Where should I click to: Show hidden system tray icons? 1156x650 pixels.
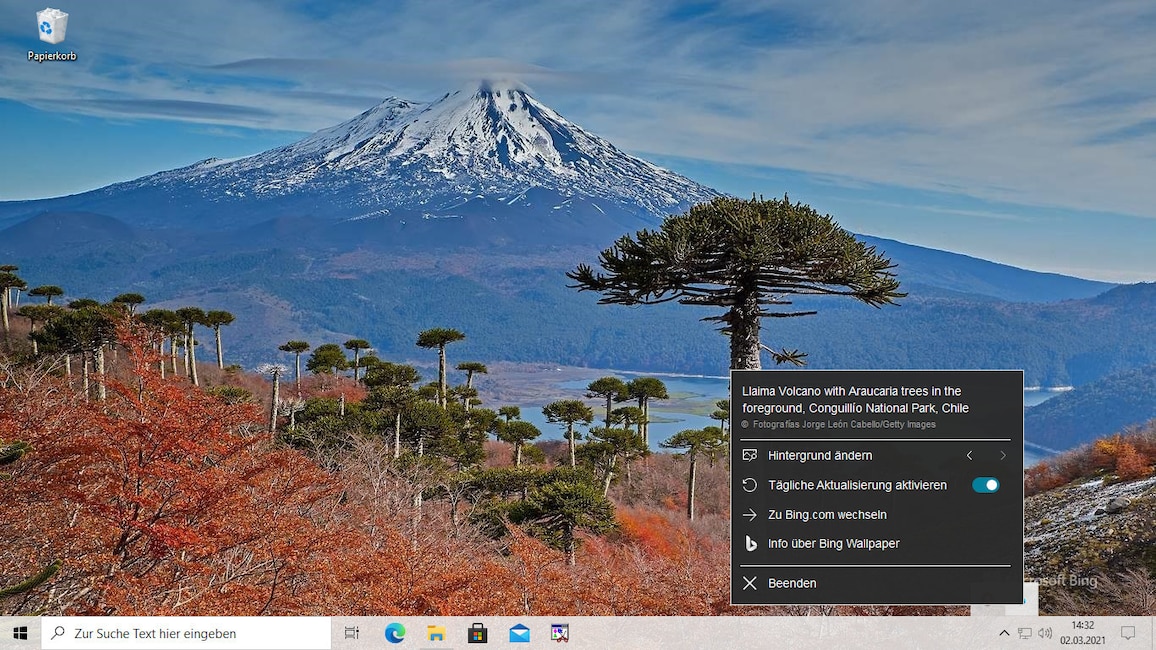tap(1003, 633)
